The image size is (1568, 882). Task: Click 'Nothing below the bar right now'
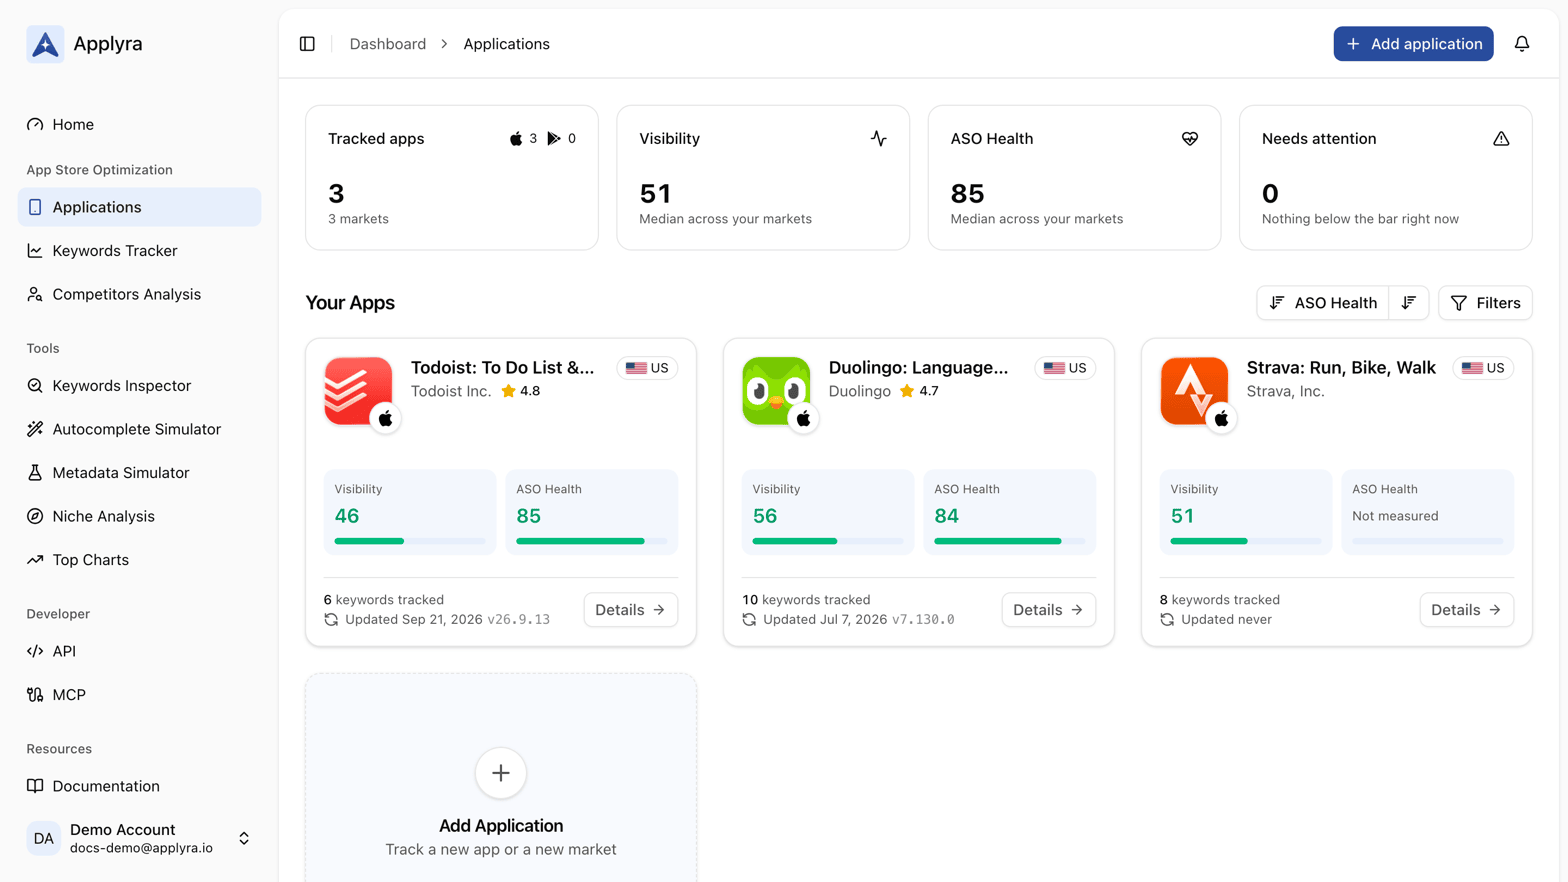(x=1360, y=219)
